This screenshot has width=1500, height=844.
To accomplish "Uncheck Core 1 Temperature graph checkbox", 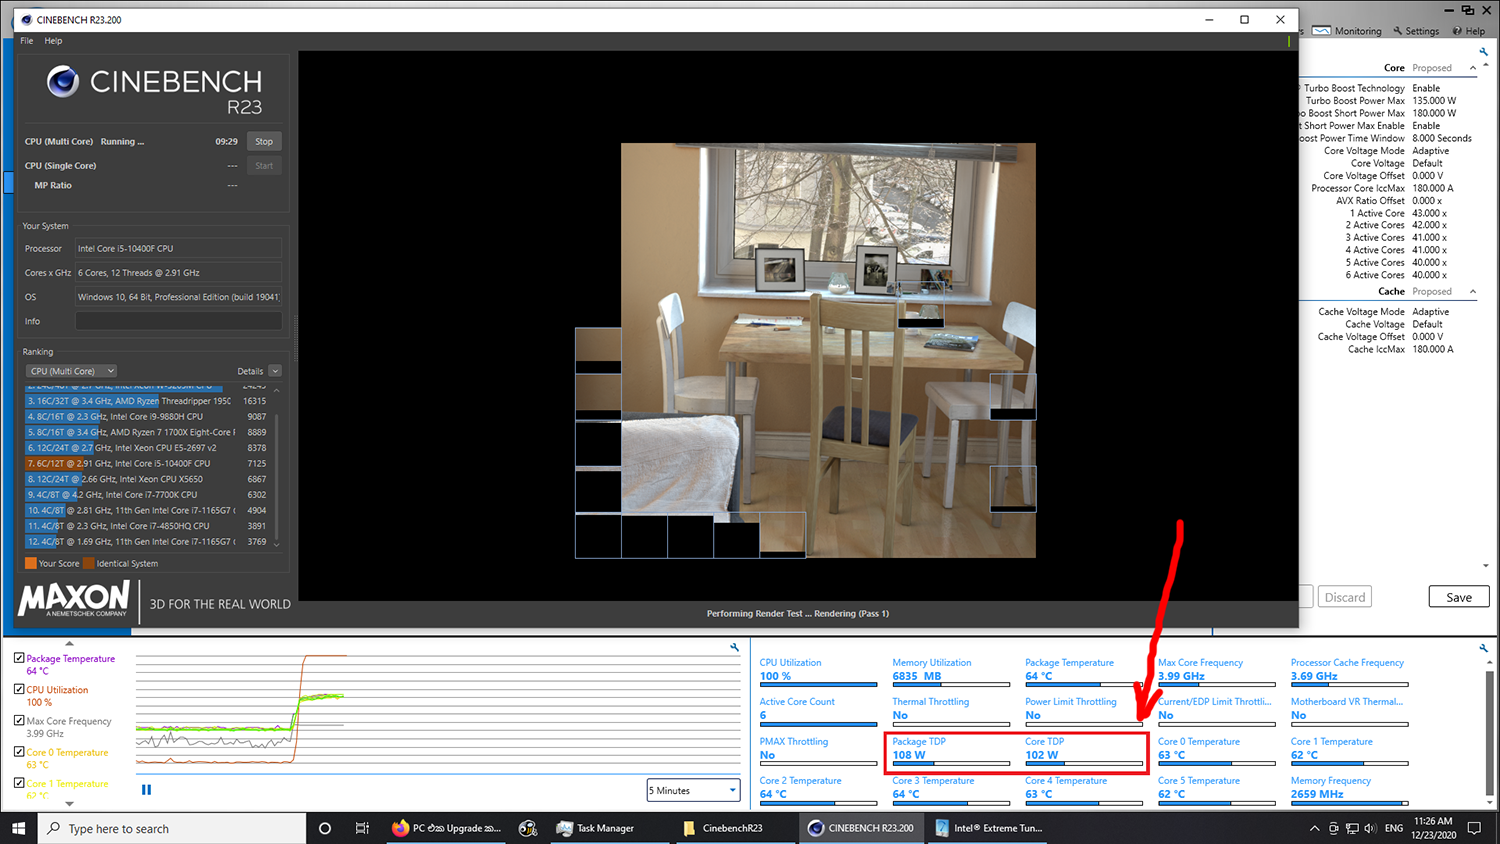I will (19, 783).
